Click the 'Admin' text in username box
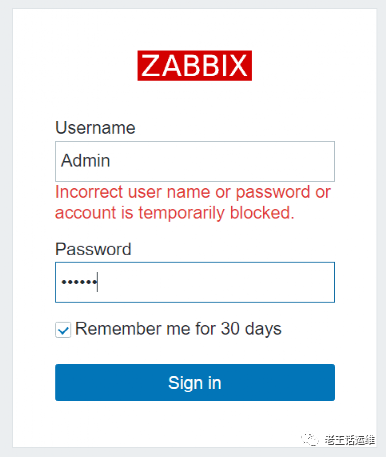This screenshot has width=386, height=457. tap(86, 161)
